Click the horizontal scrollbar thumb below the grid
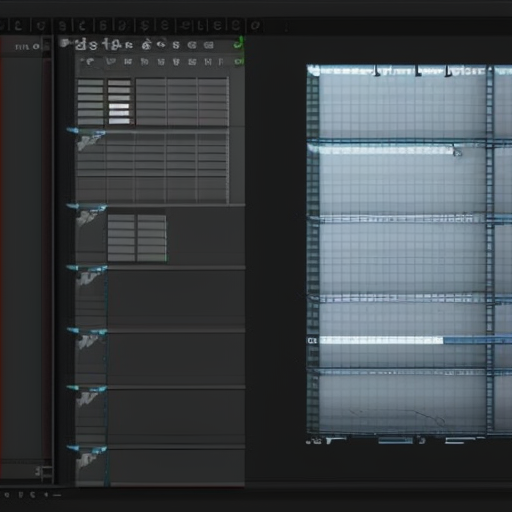This screenshot has width=512, height=512. (x=395, y=441)
